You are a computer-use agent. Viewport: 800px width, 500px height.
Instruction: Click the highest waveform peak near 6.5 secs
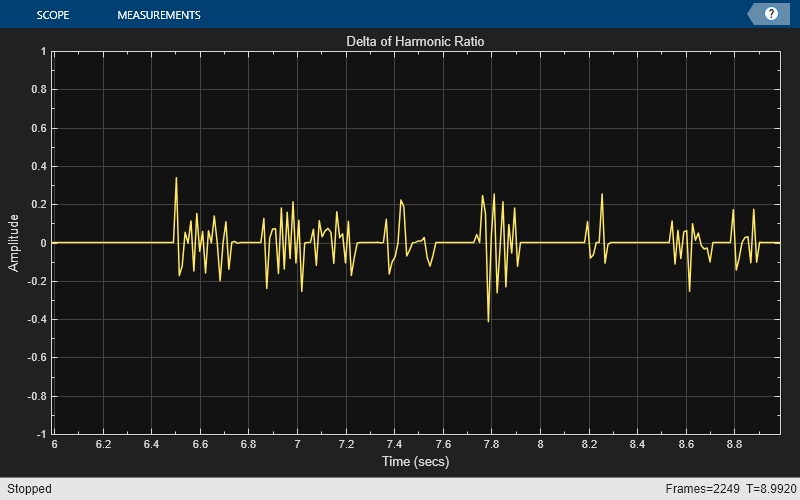pos(176,179)
